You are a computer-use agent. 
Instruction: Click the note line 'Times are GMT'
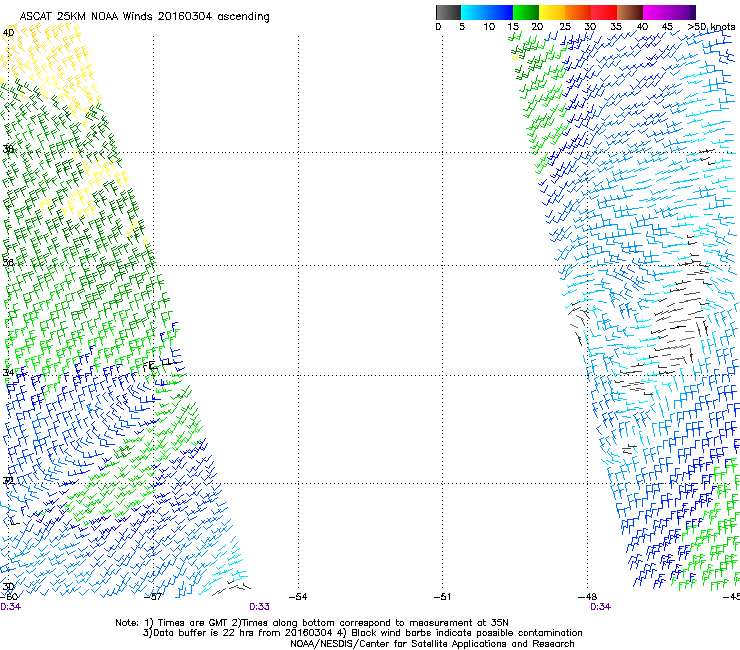[x=191, y=623]
